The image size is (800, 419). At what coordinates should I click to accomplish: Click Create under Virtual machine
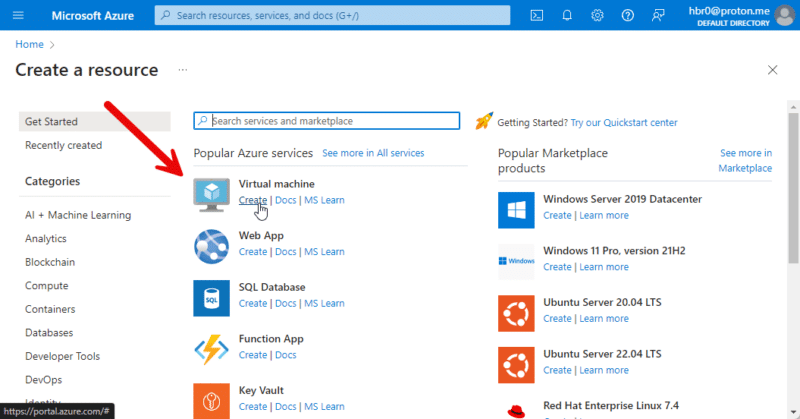click(x=253, y=200)
